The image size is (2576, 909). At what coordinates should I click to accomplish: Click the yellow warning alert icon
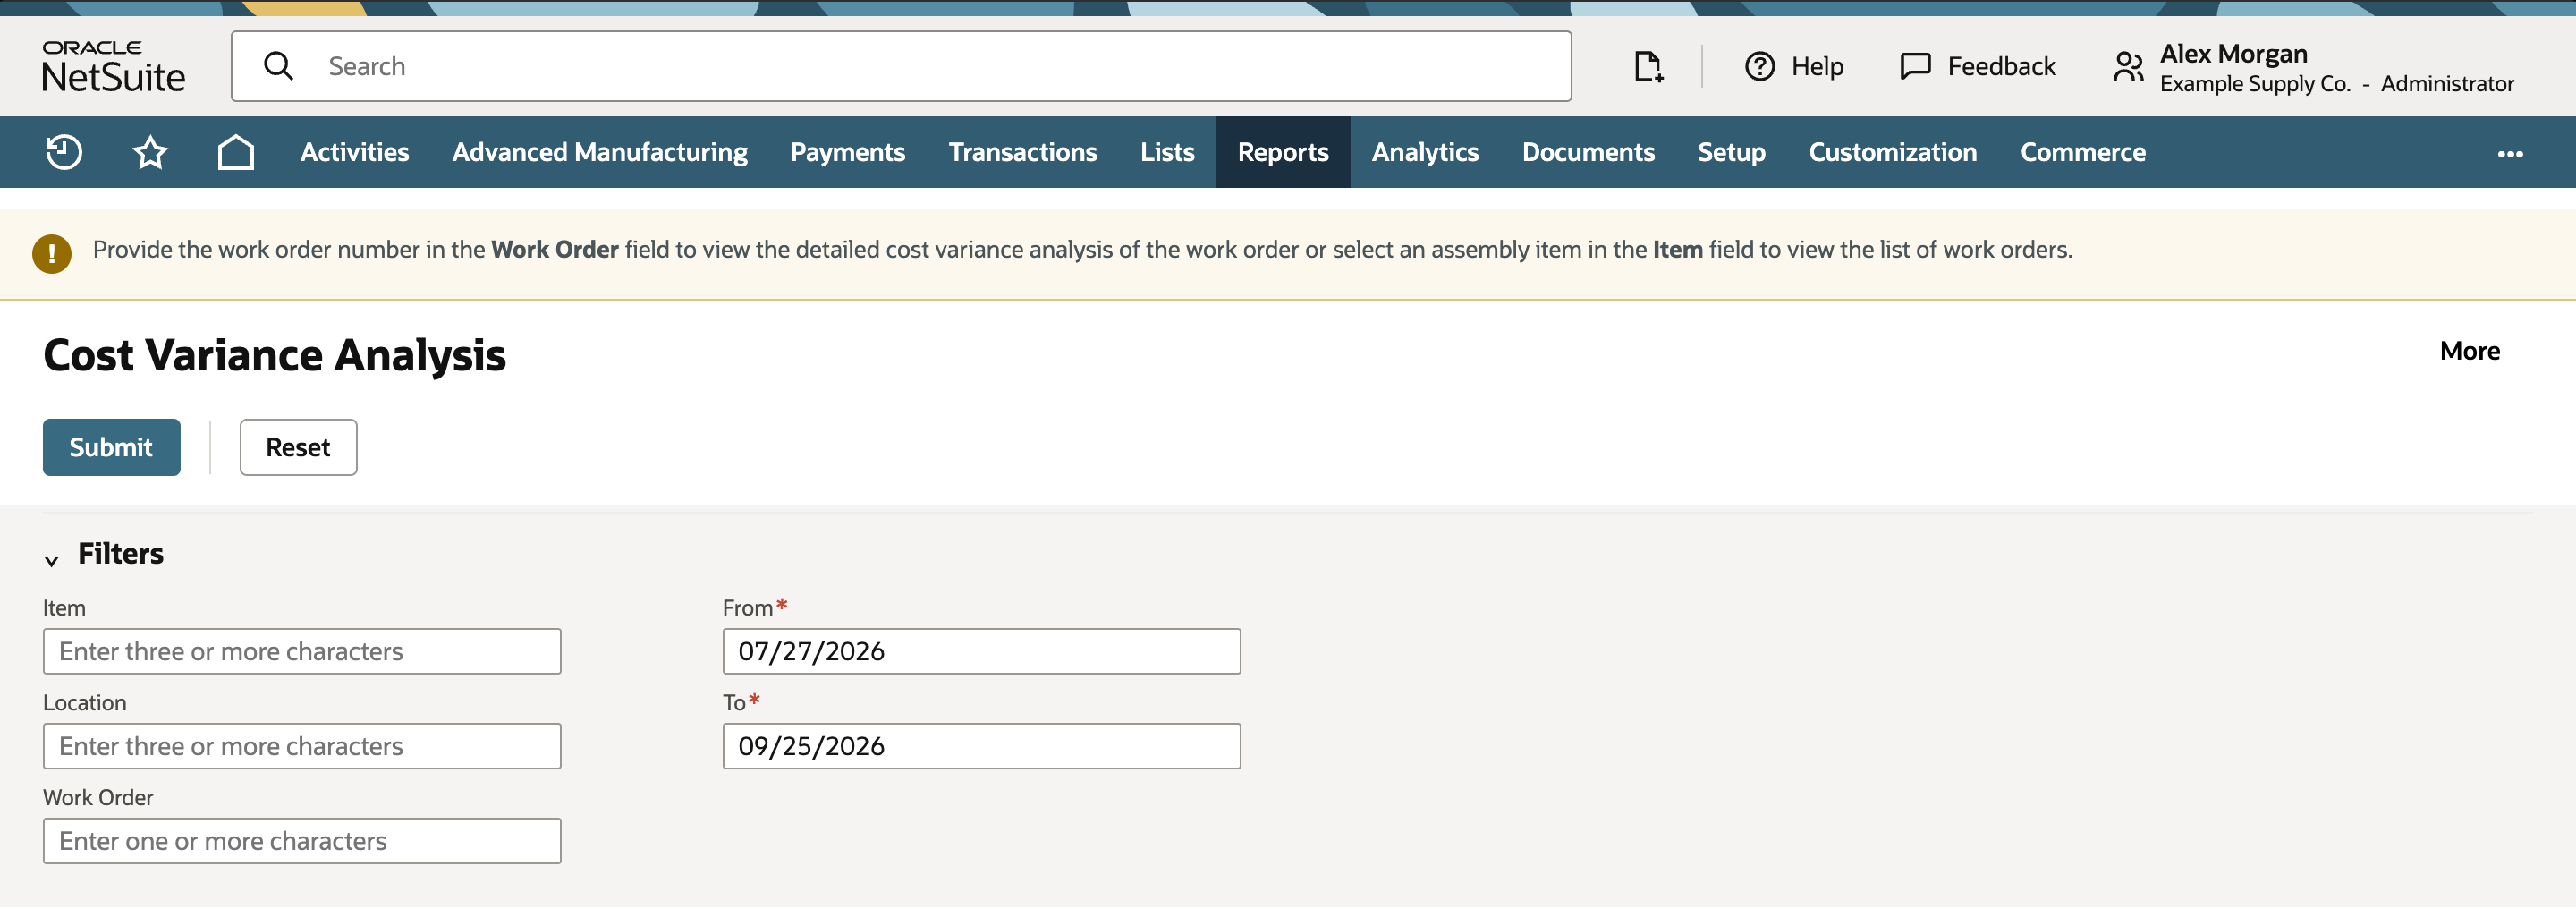52,254
